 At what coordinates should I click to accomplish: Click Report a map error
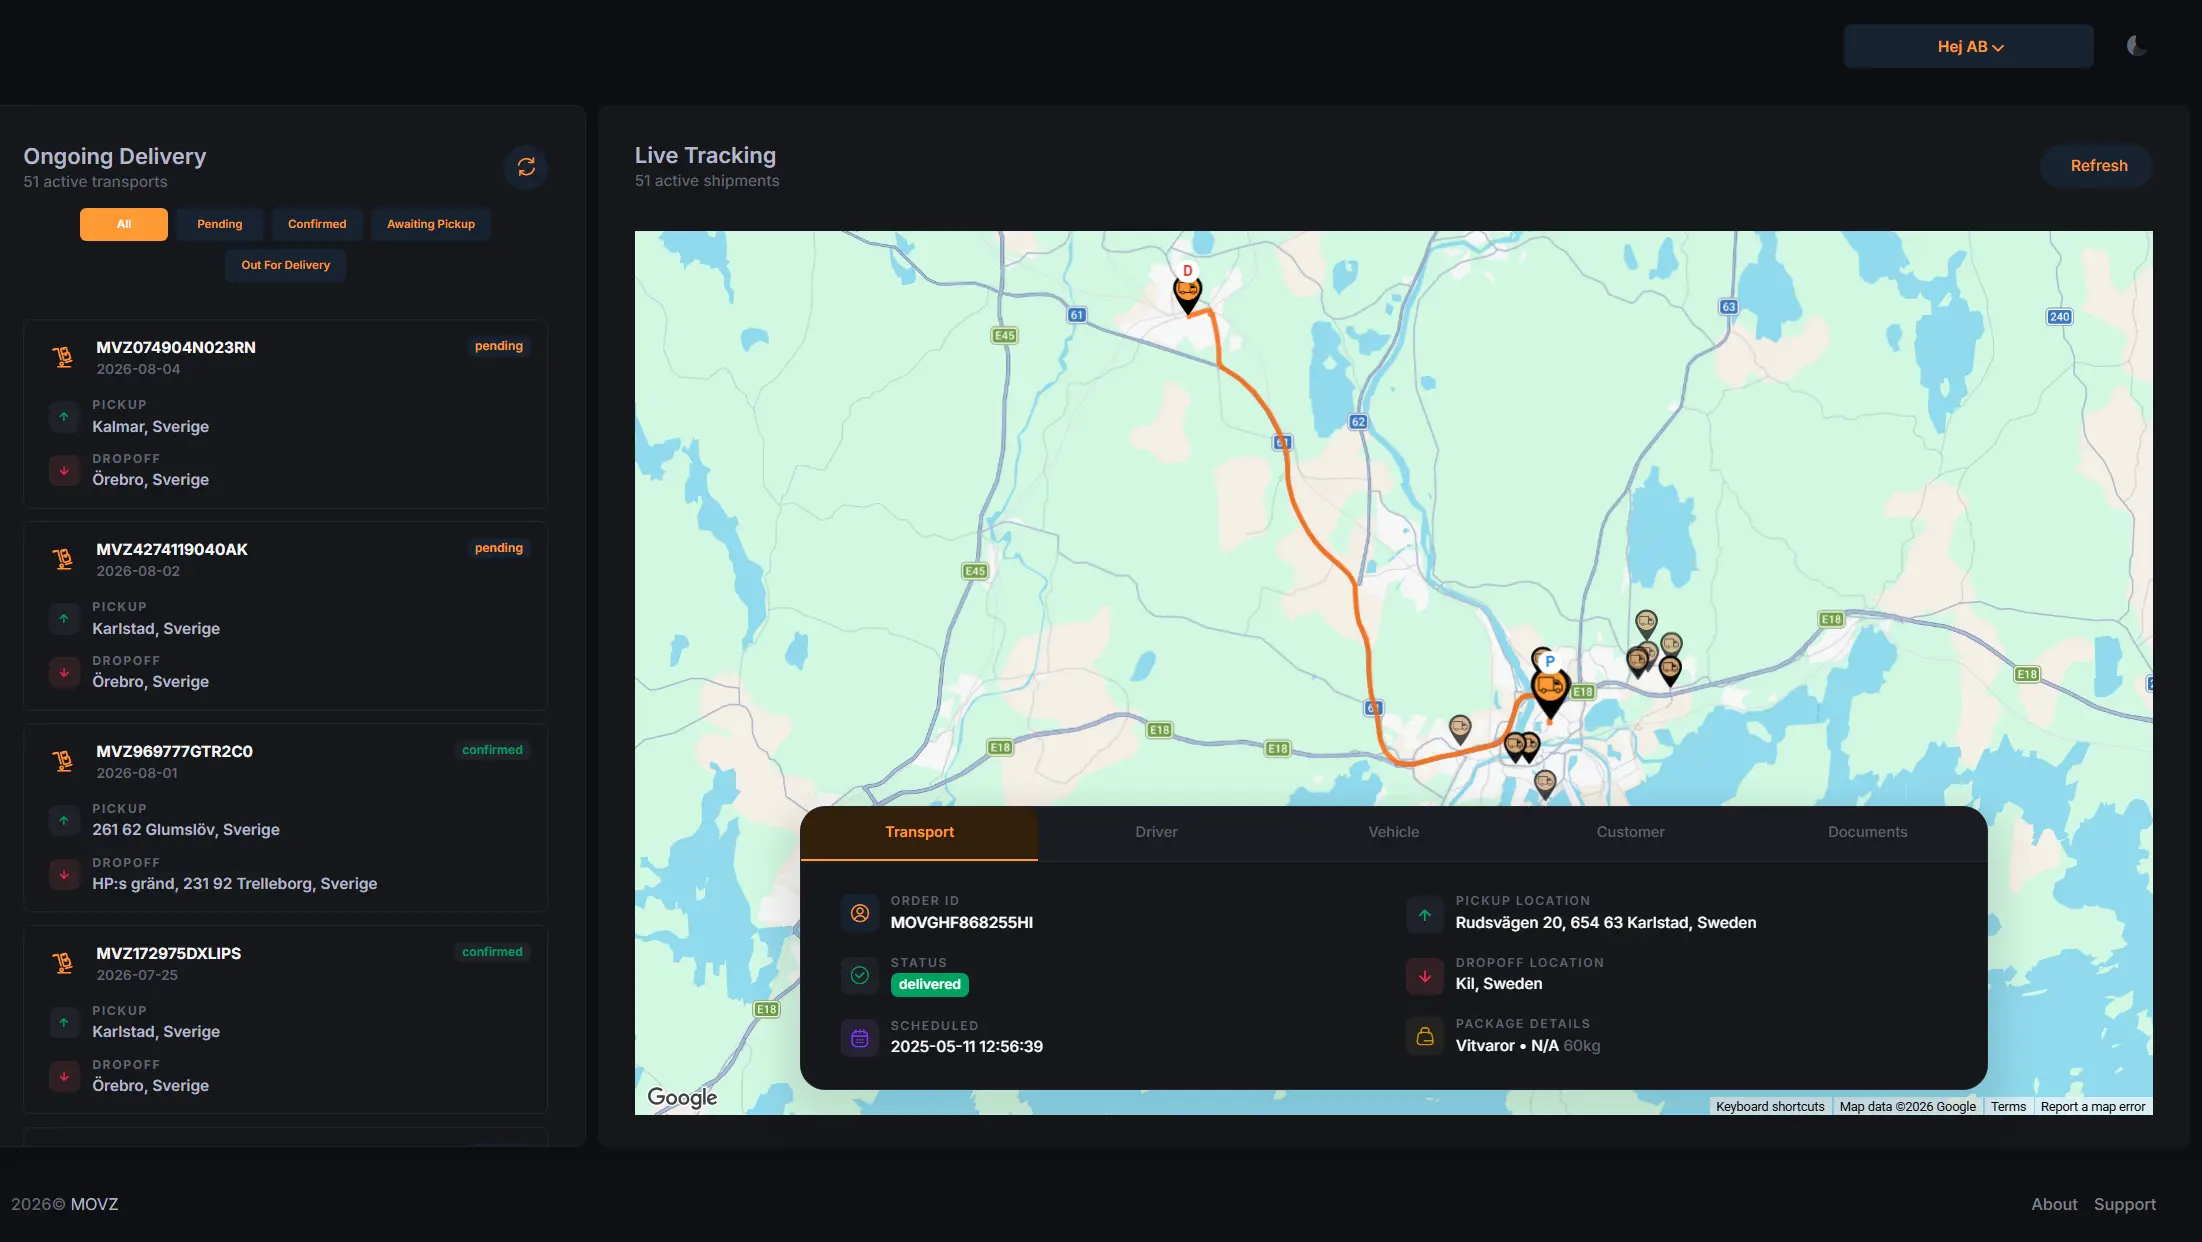pos(2092,1107)
